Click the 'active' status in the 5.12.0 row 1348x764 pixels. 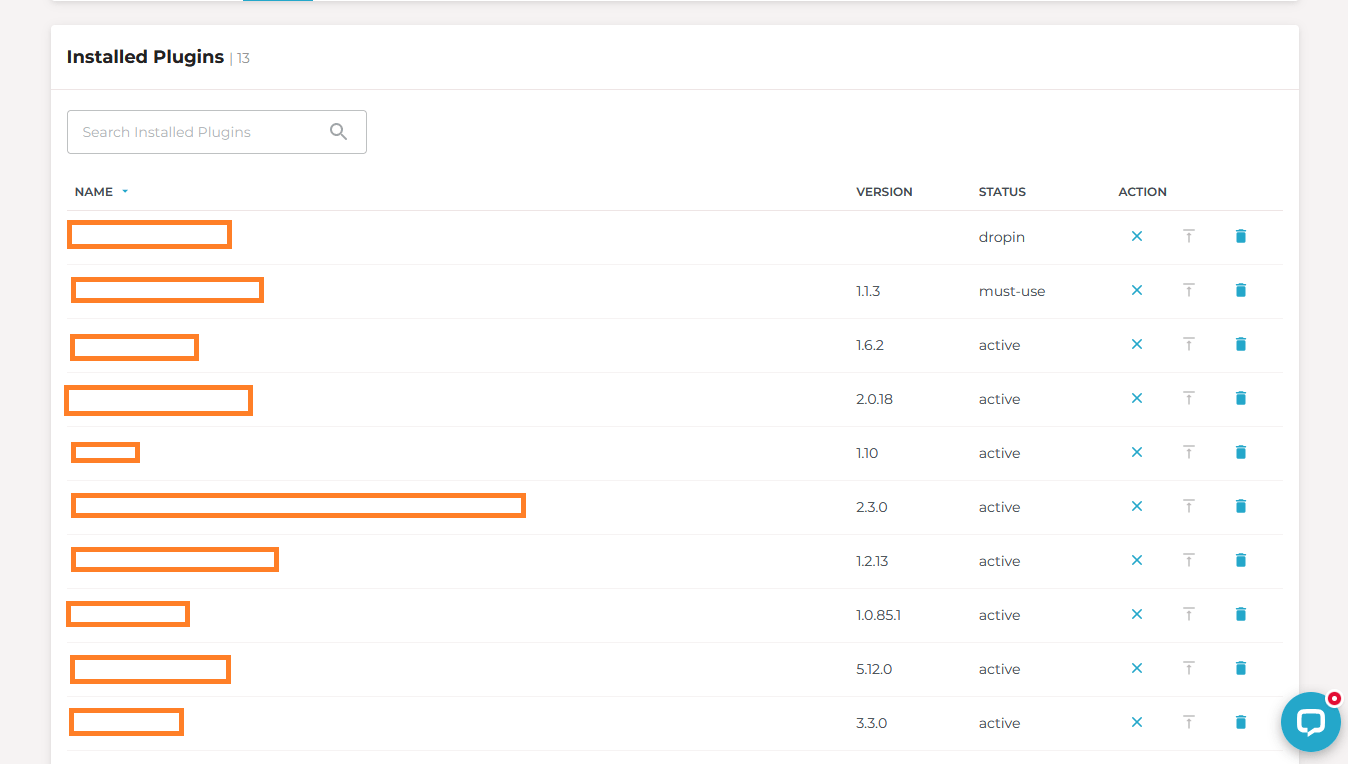click(999, 669)
